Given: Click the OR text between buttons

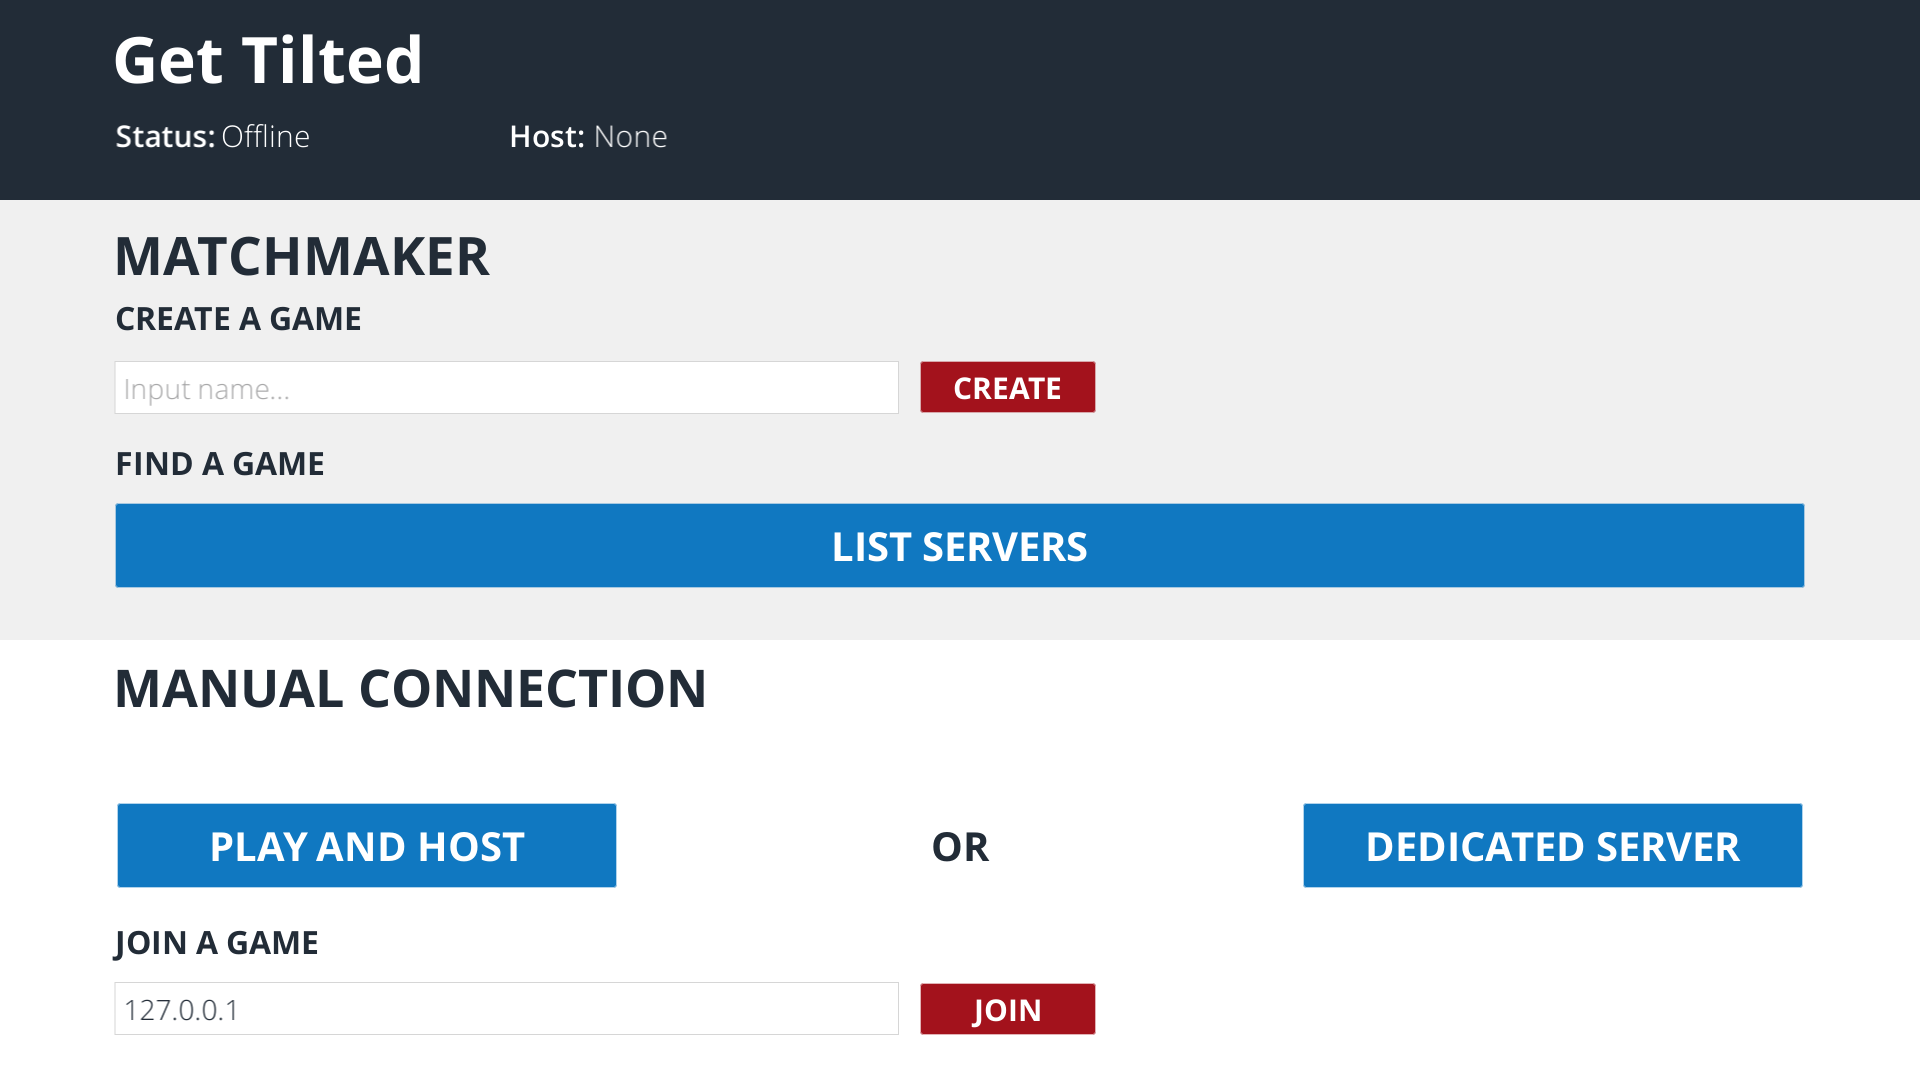Looking at the screenshot, I should coord(960,847).
